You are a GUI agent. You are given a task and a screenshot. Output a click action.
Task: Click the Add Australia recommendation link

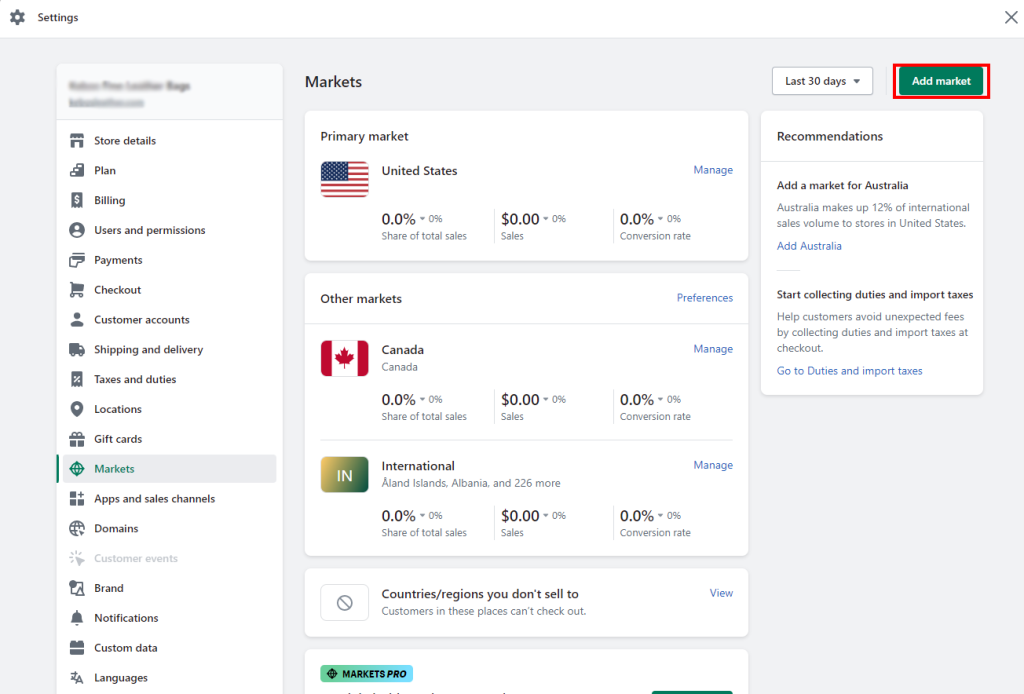(809, 245)
